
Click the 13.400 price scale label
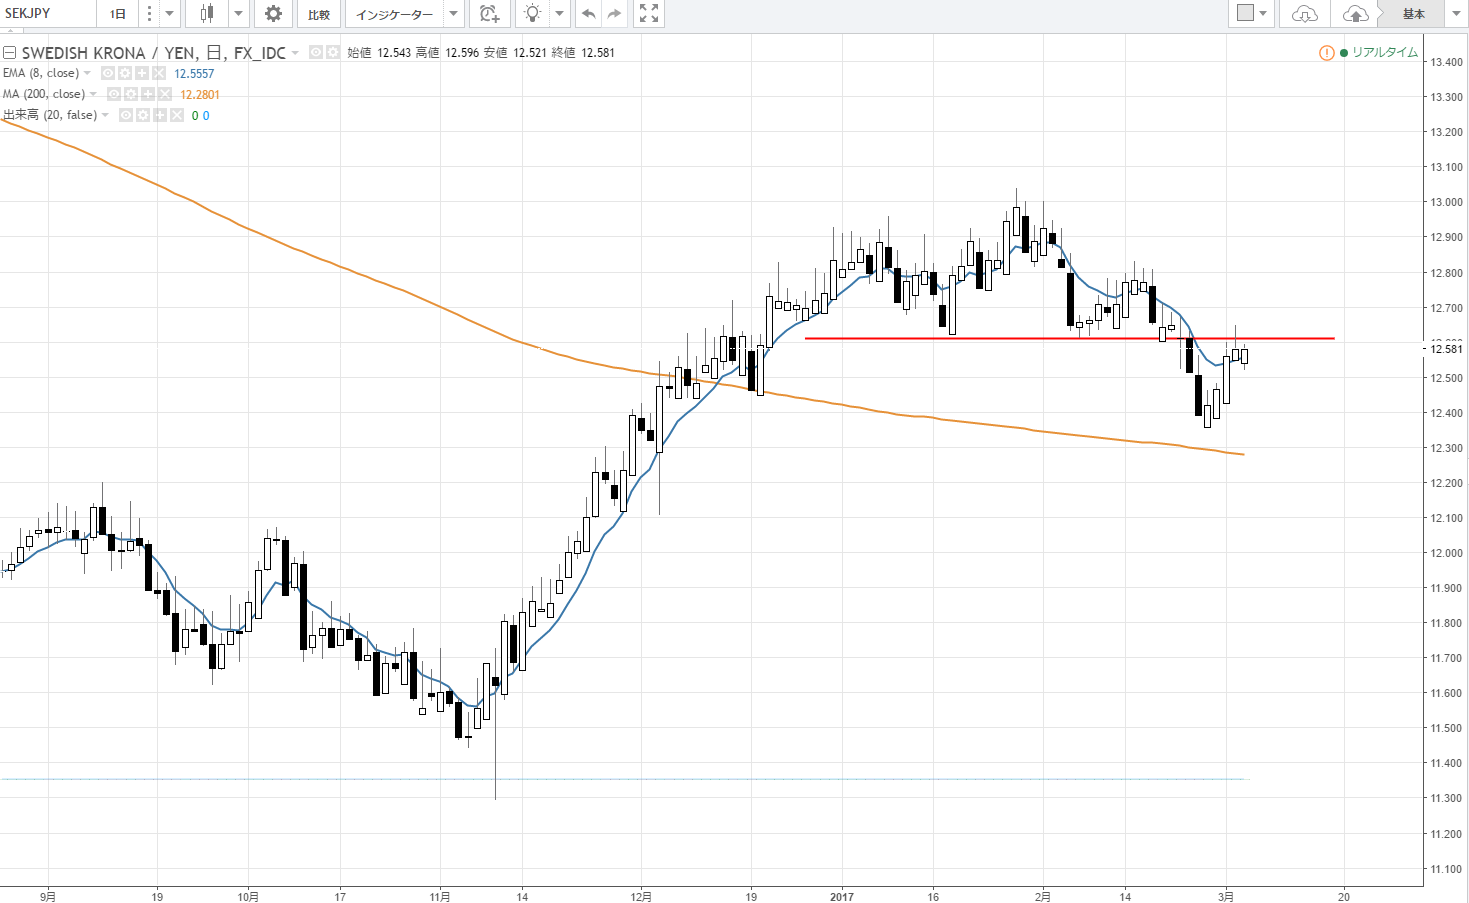pyautogui.click(x=1446, y=62)
